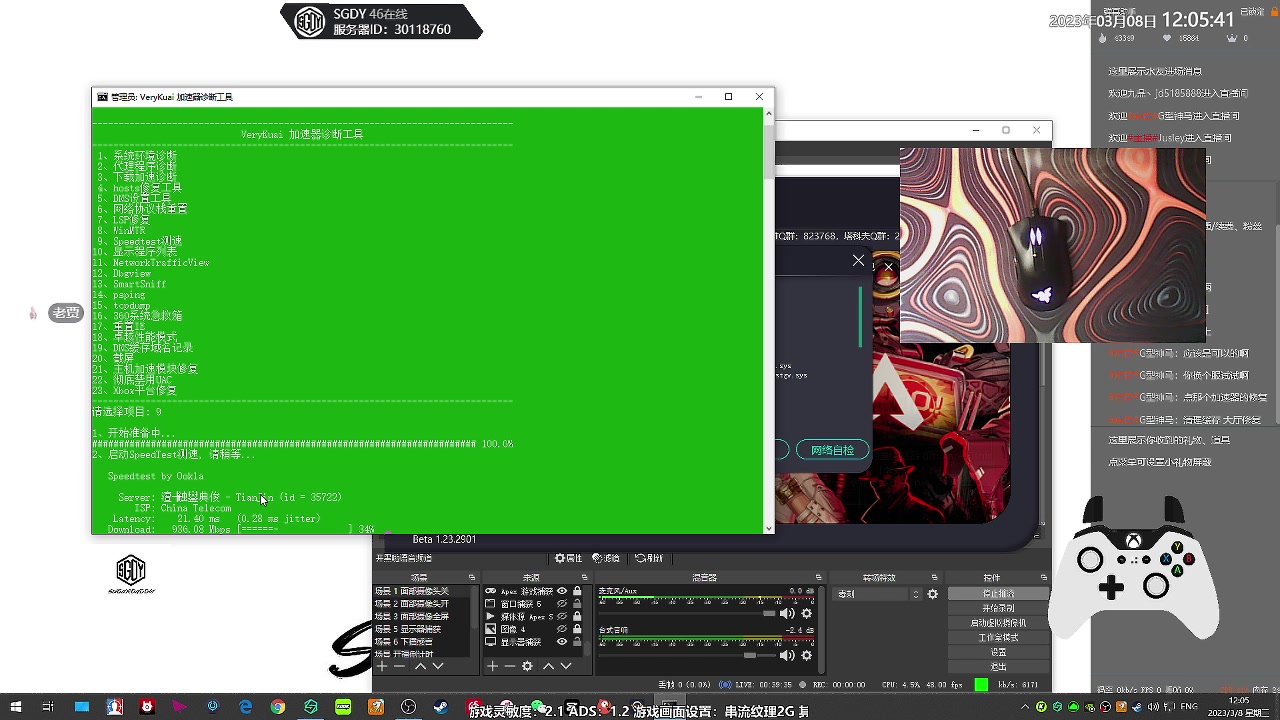Toggle lock on 窗口捕获 5 source
The height and width of the screenshot is (720, 1280).
click(577, 604)
